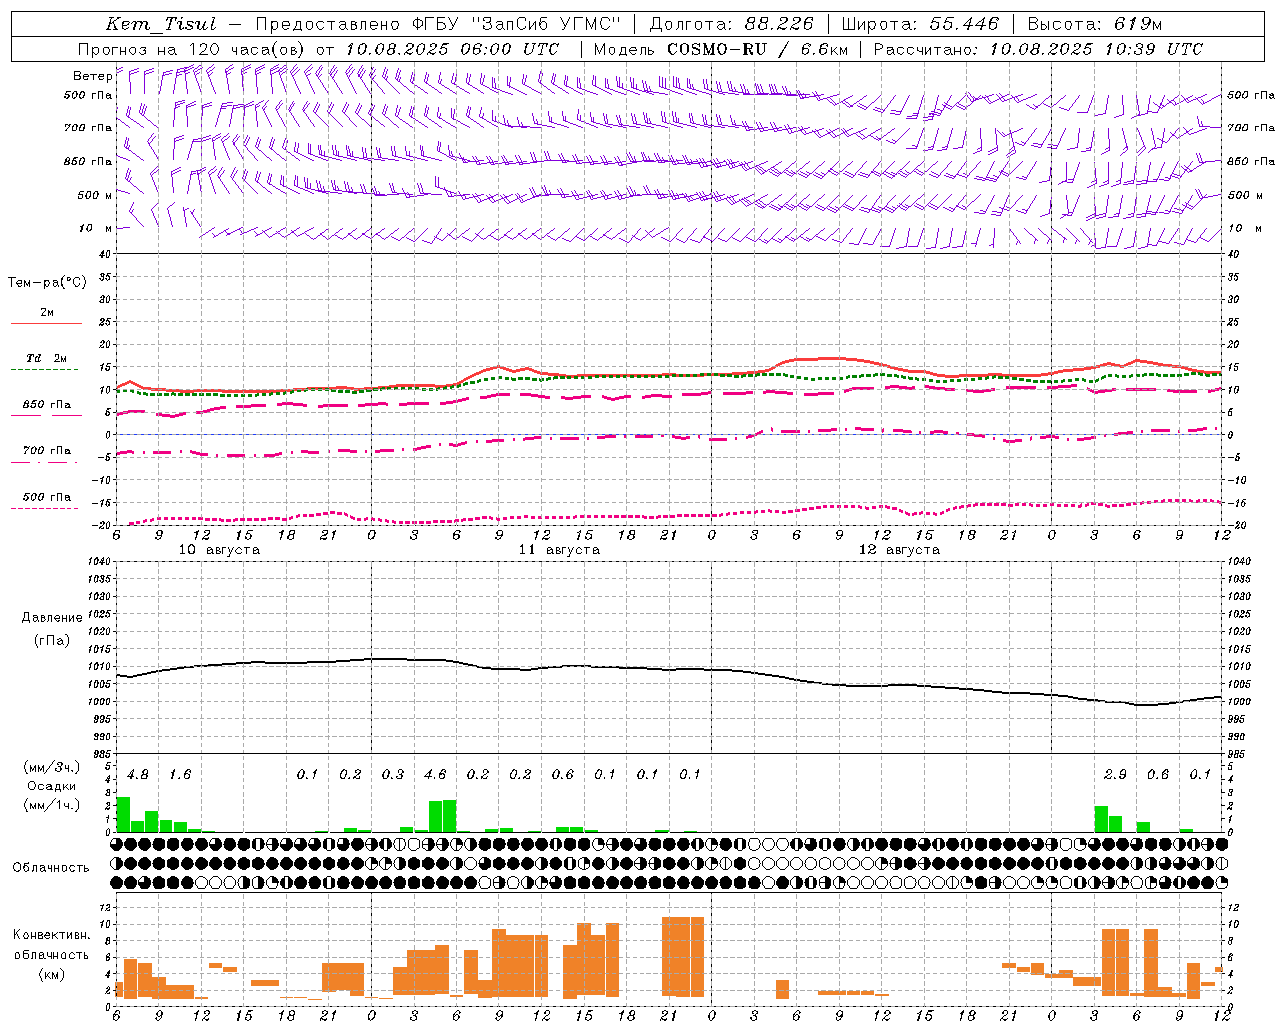Select the 4.8 precipitation total
Image resolution: width=1280 pixels, height=1024 pixels.
[x=138, y=775]
